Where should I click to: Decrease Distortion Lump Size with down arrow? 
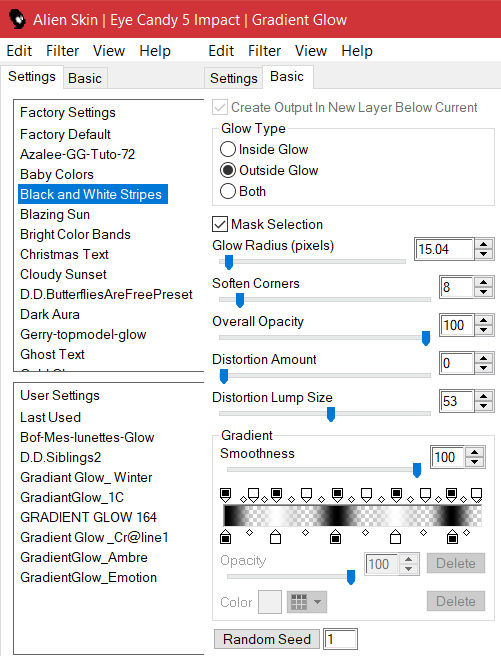483,406
